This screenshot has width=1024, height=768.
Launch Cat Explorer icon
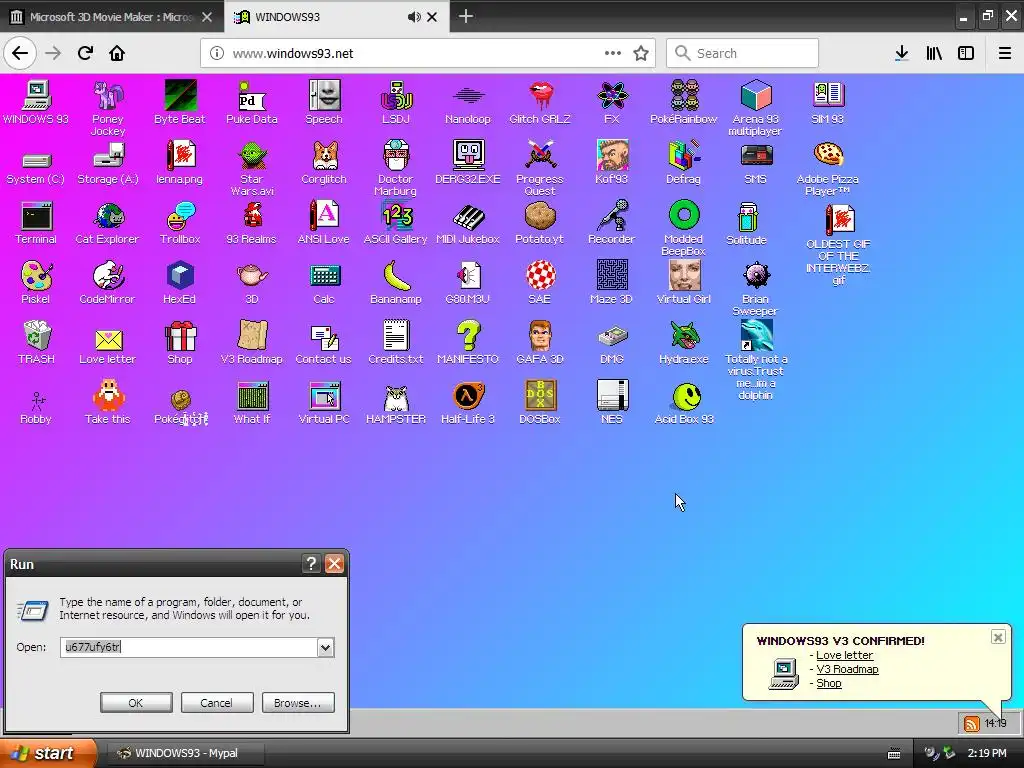[108, 216]
